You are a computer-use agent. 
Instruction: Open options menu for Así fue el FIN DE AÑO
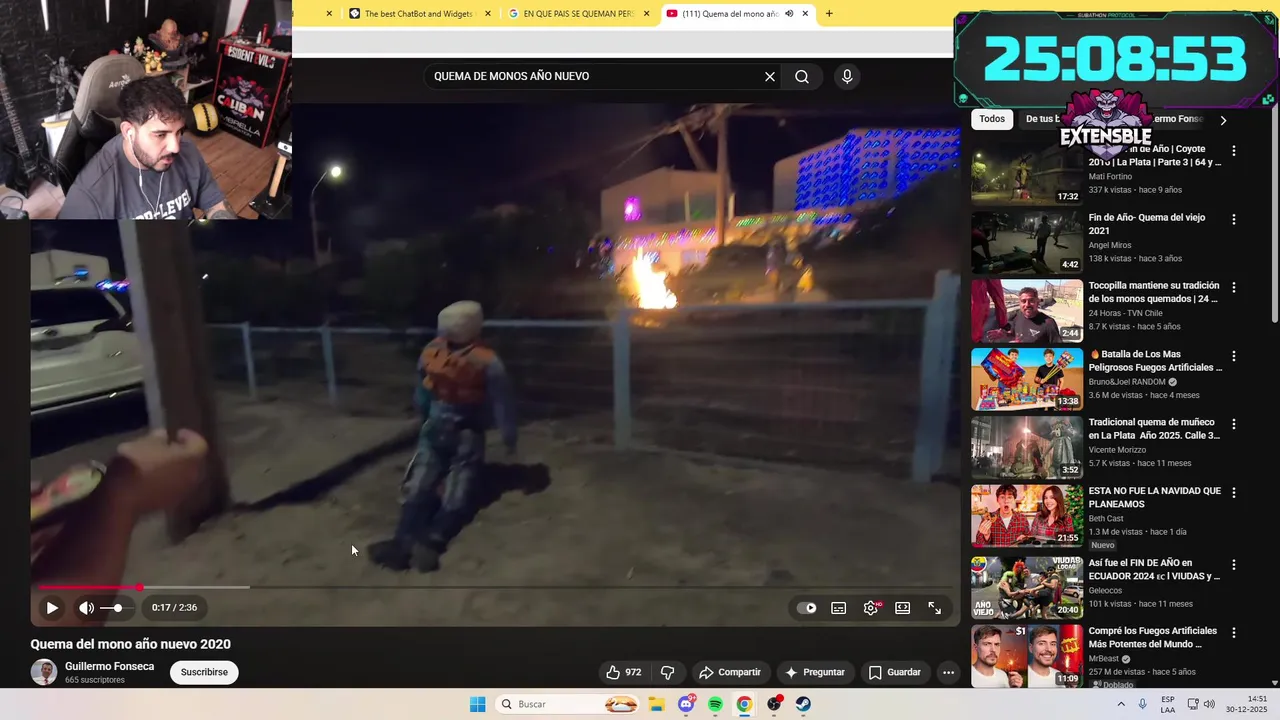(x=1234, y=565)
